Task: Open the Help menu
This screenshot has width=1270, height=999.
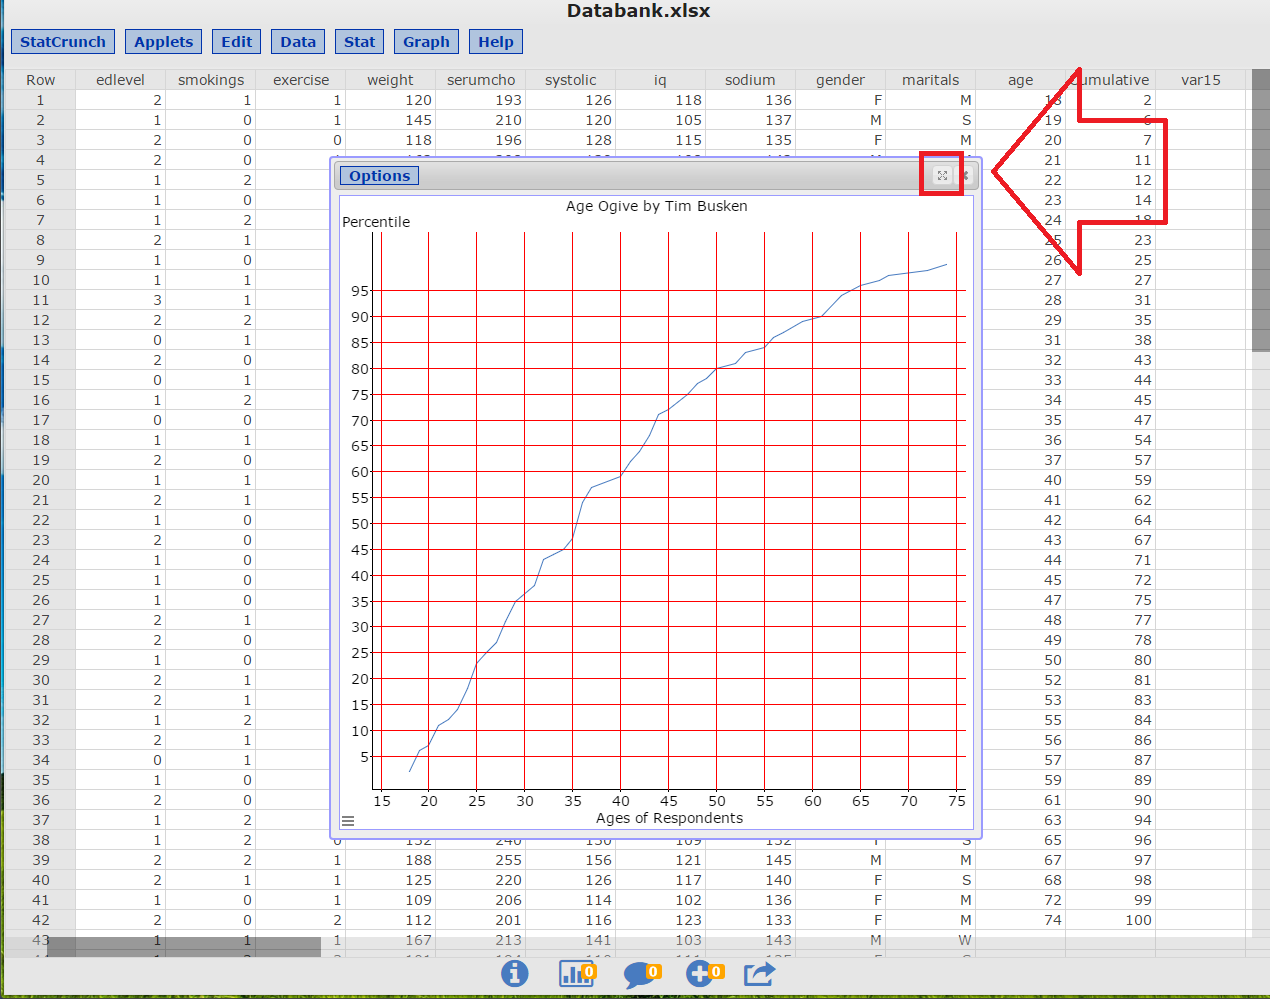Action: (x=496, y=42)
